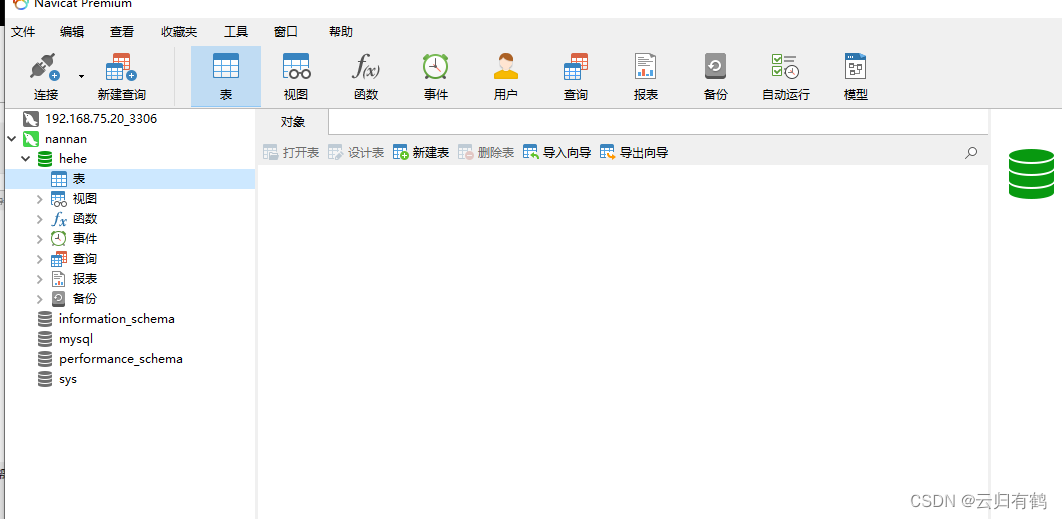Screen dimensions: 1062x519
Task: Switch to the 对象 tab
Action: [x=293, y=122]
